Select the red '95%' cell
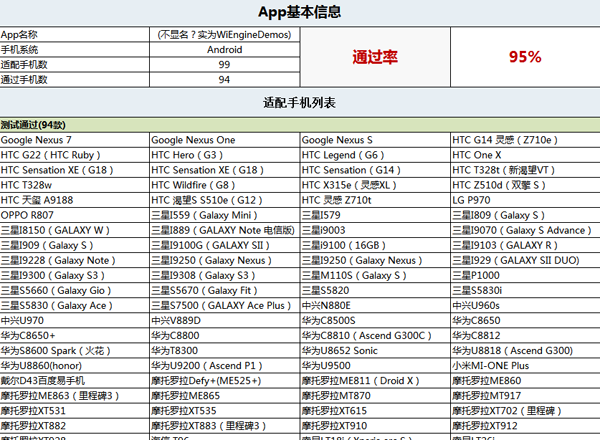The width and height of the screenshot is (600, 440). (525, 57)
